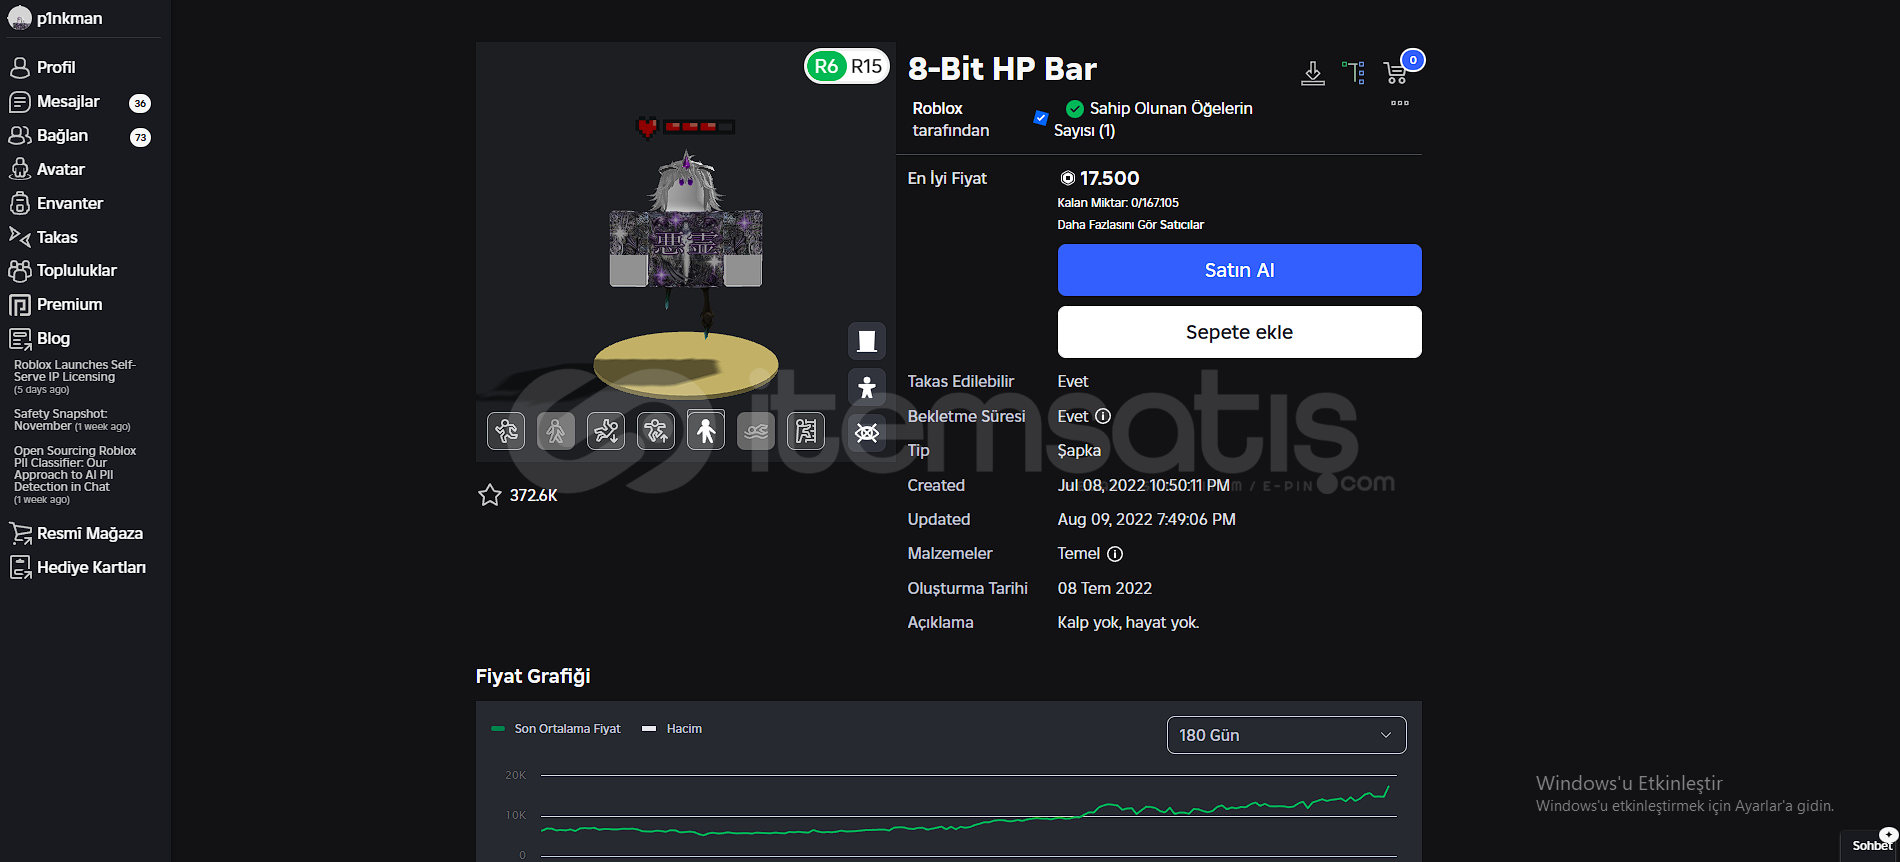Open the shopping cart icon
This screenshot has width=1900, height=862.
1395,72
